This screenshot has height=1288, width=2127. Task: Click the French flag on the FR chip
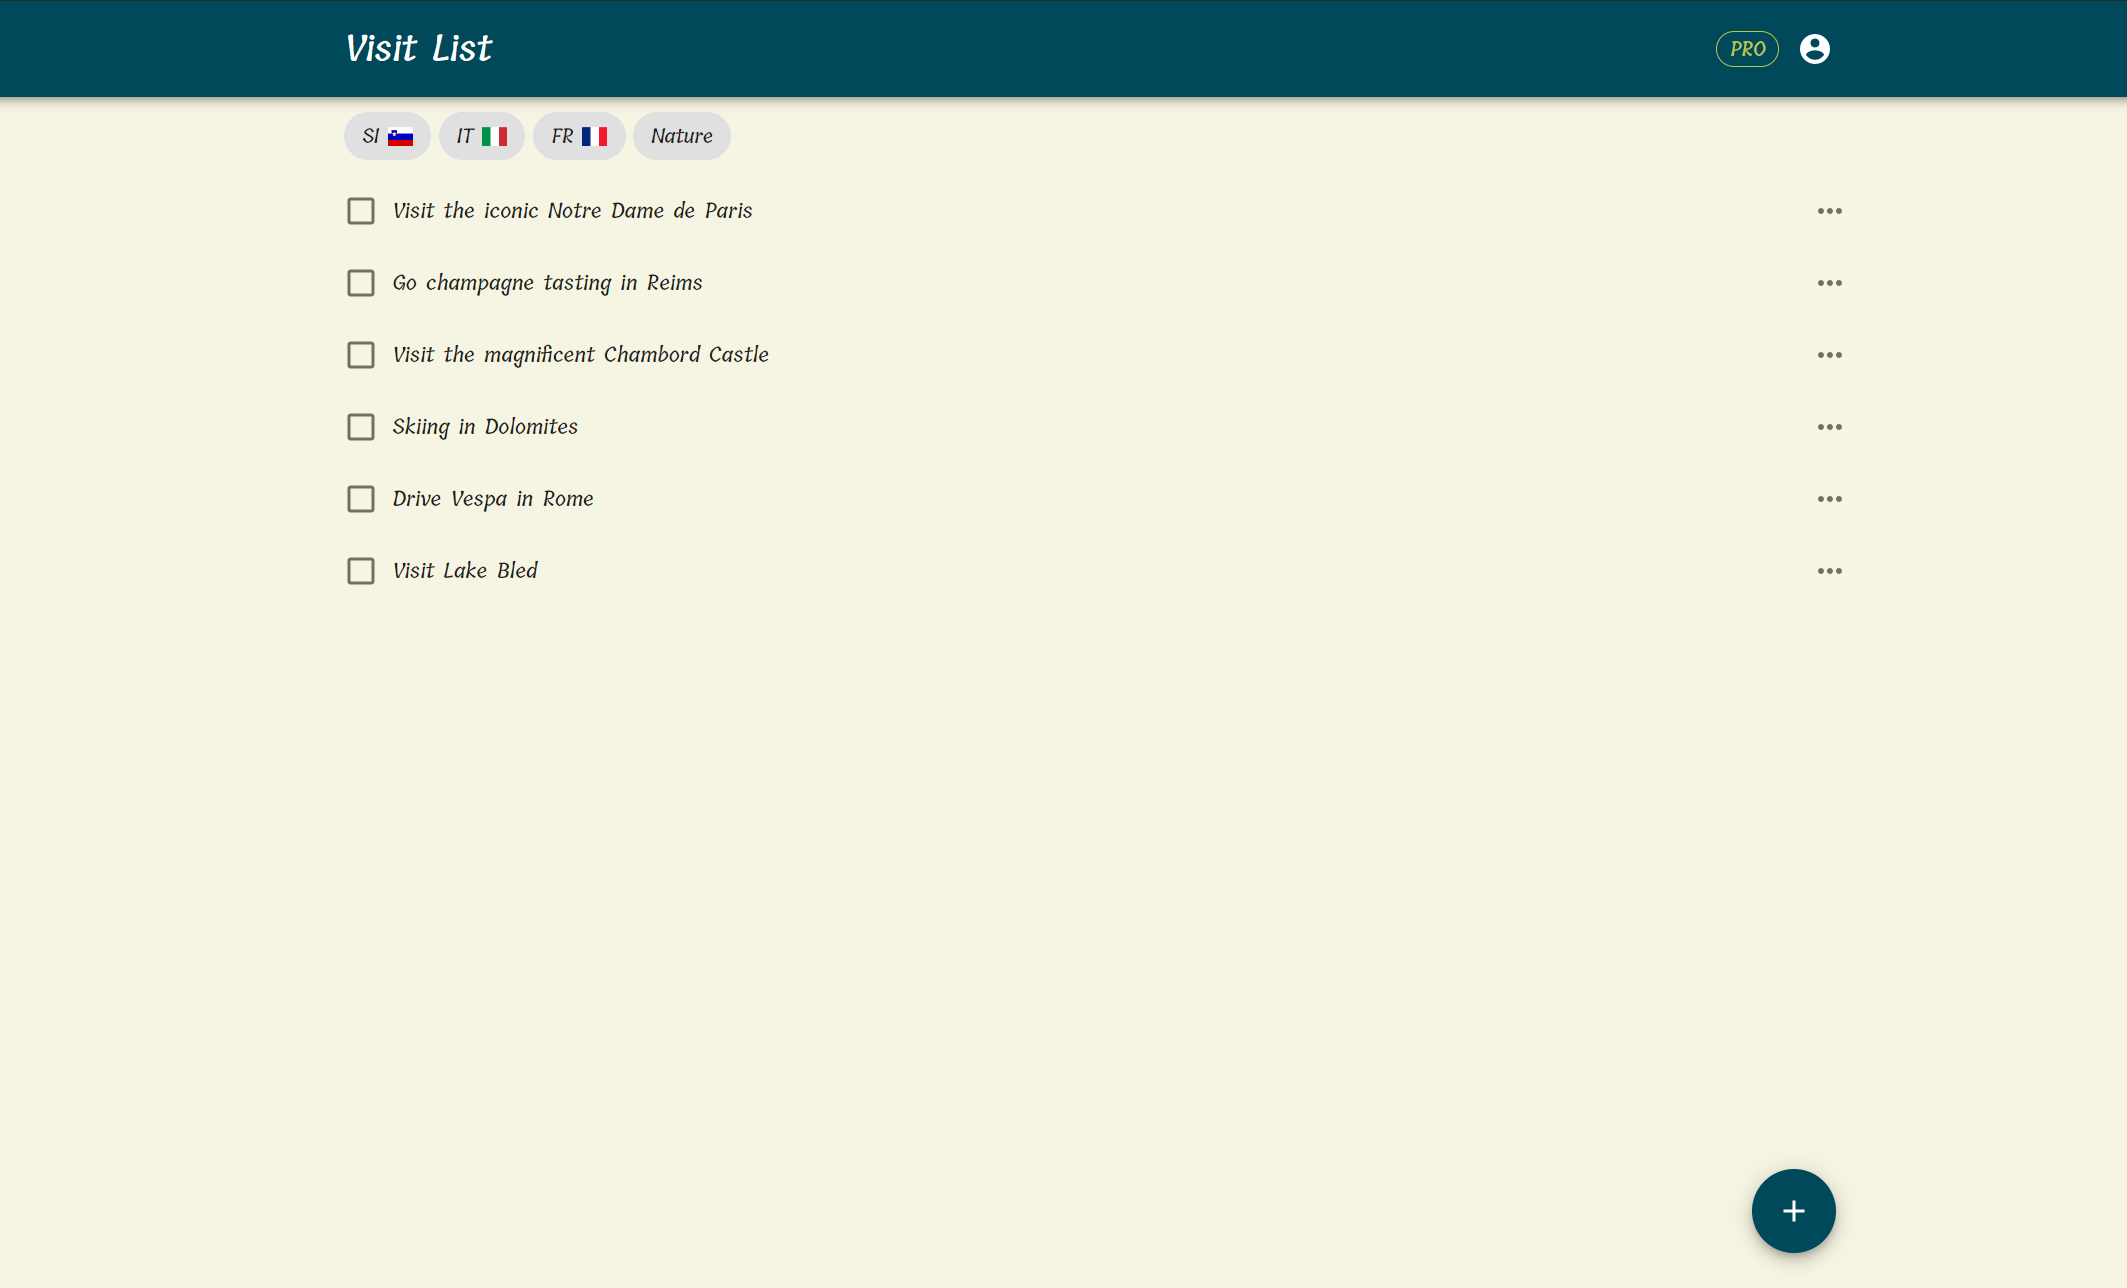pos(596,135)
